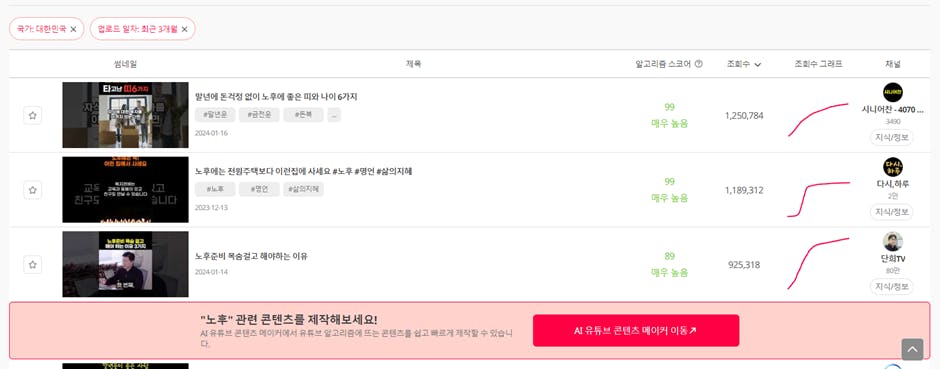Viewport: 940px width, 369px height.
Task: Remove the 업로드 일자 최근 3개월 filter
Action: click(185, 29)
